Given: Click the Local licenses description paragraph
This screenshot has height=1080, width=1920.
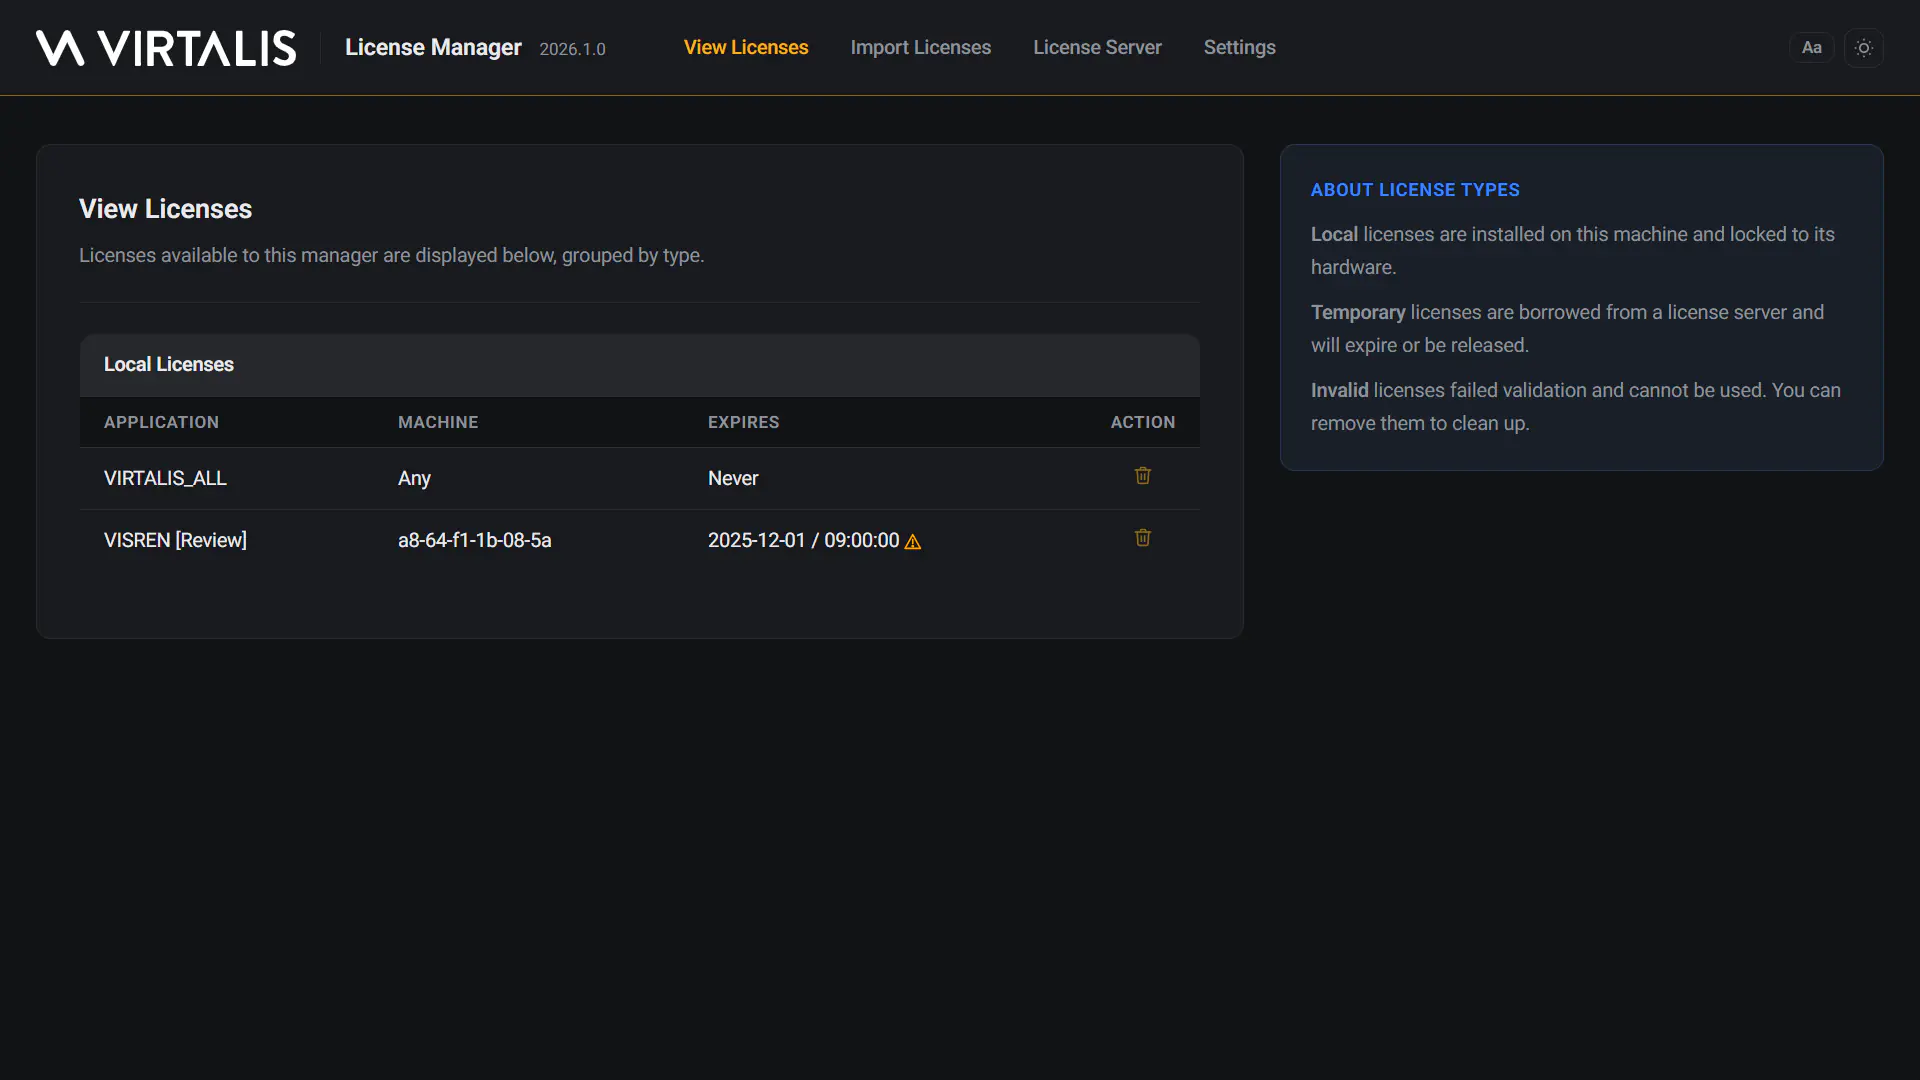Looking at the screenshot, I should [1572, 251].
